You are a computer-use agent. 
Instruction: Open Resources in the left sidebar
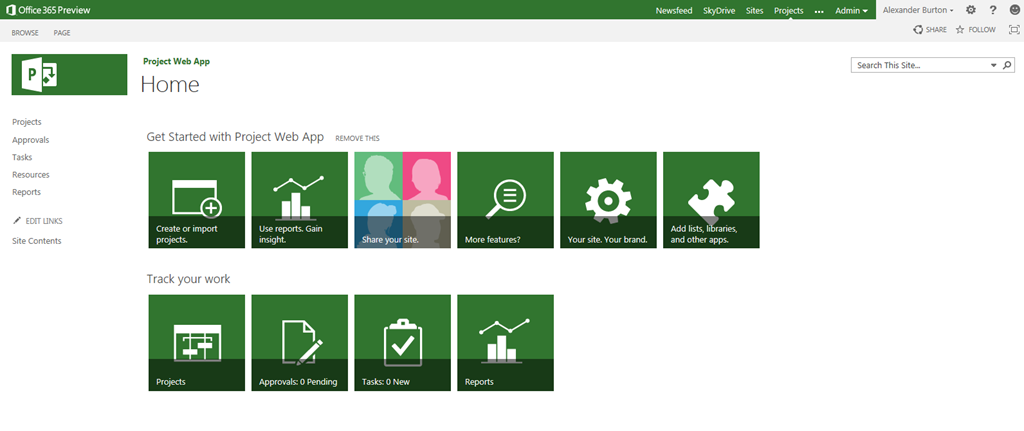(x=31, y=175)
